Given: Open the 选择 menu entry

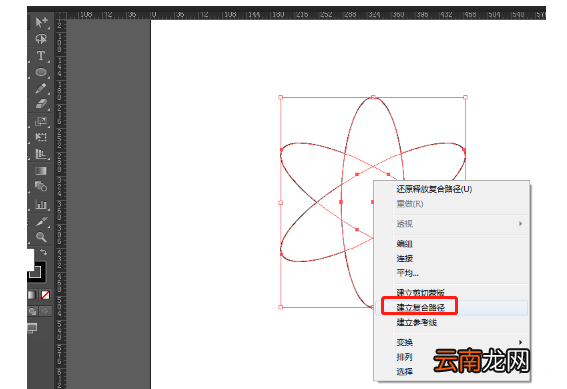Looking at the screenshot, I should click(404, 372).
